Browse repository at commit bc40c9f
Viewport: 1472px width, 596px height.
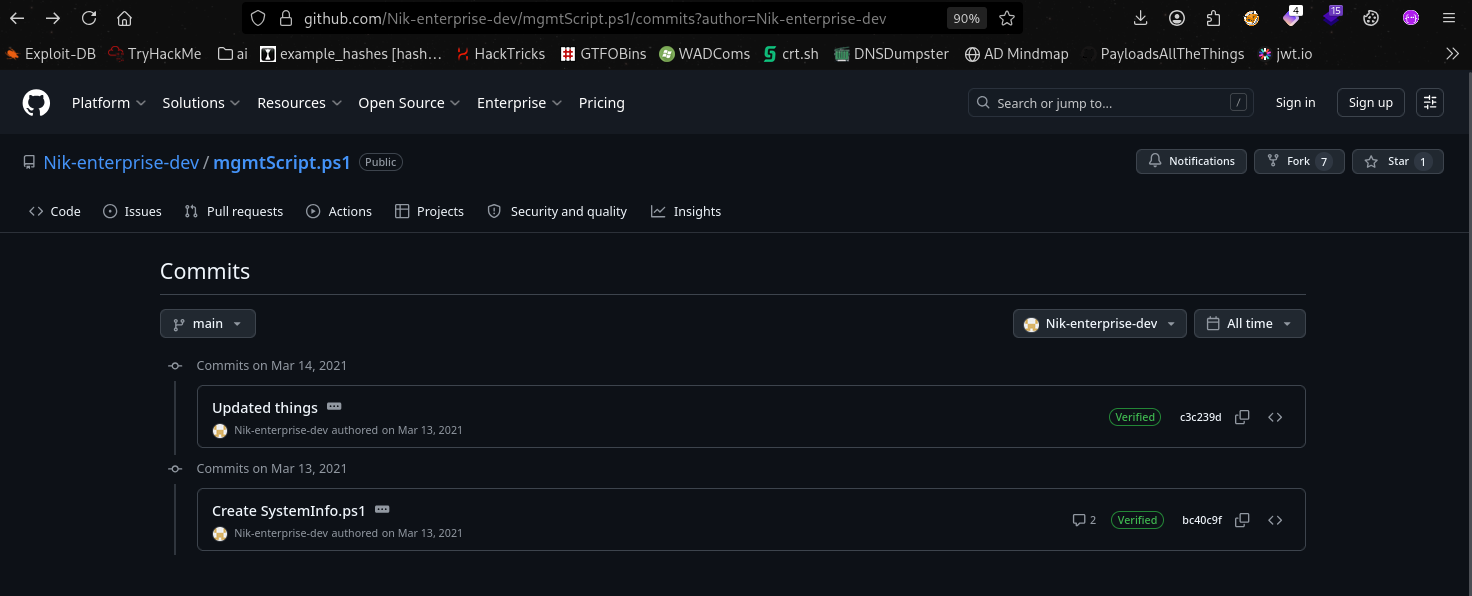tap(1275, 520)
